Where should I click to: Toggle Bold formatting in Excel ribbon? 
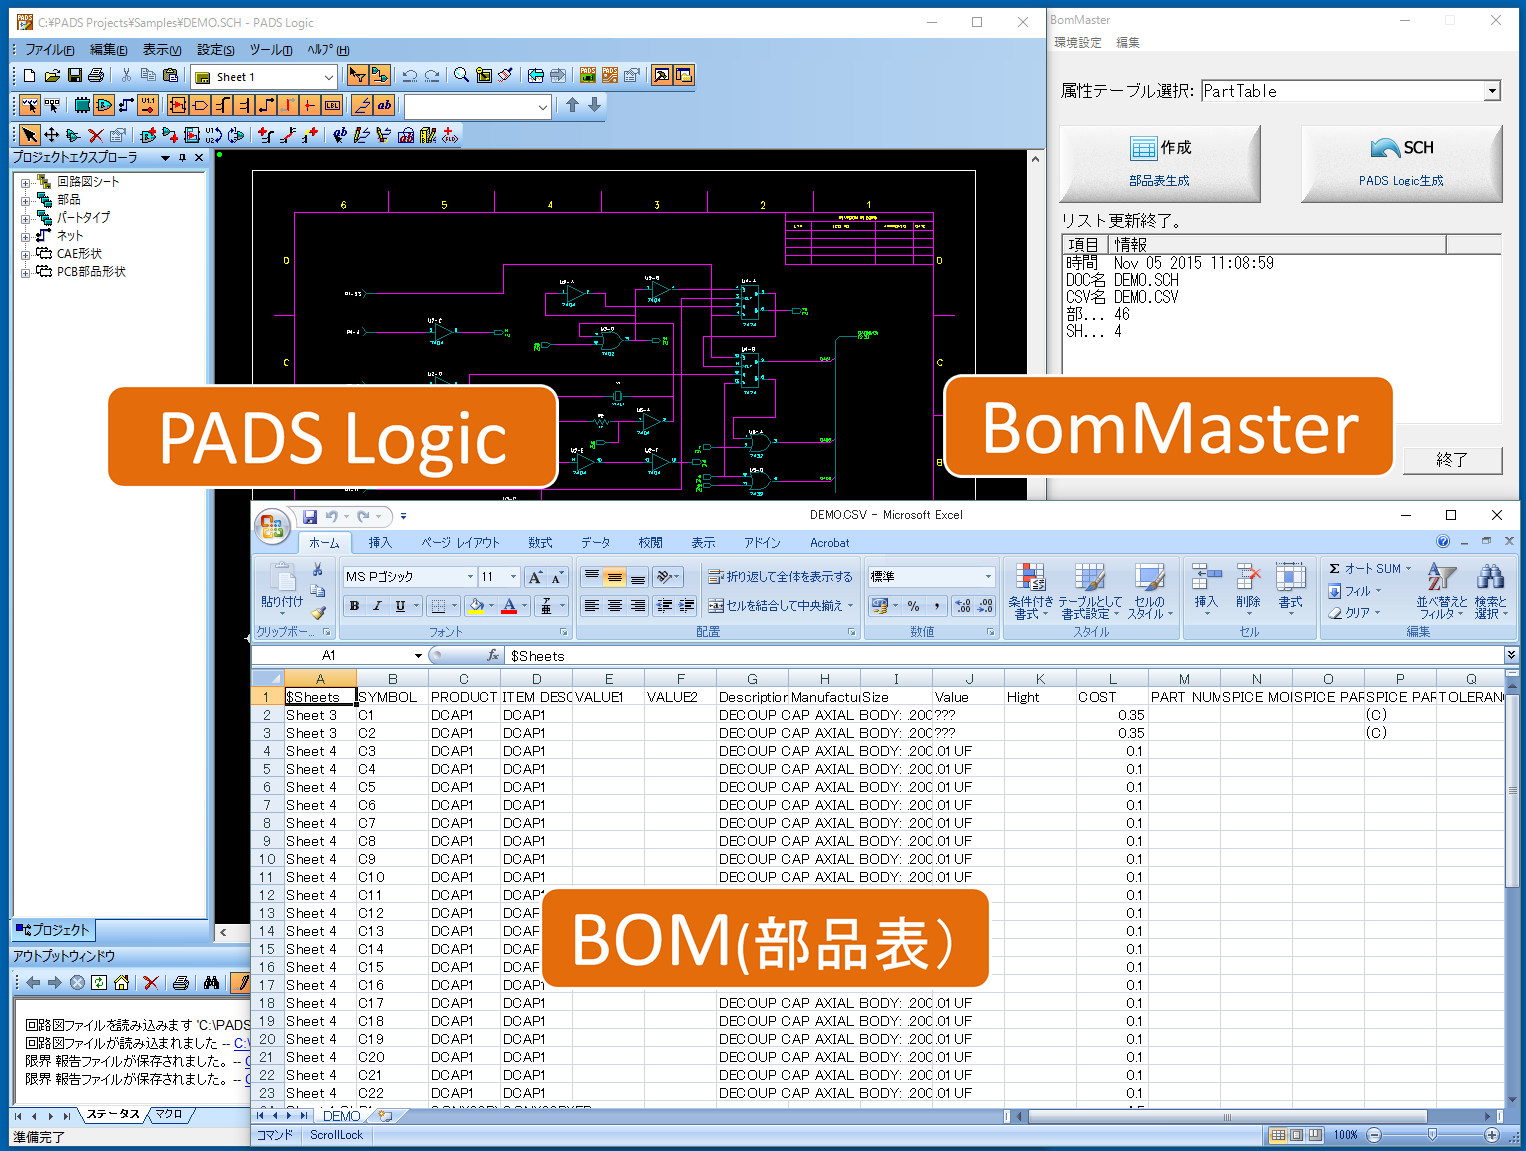tap(354, 606)
